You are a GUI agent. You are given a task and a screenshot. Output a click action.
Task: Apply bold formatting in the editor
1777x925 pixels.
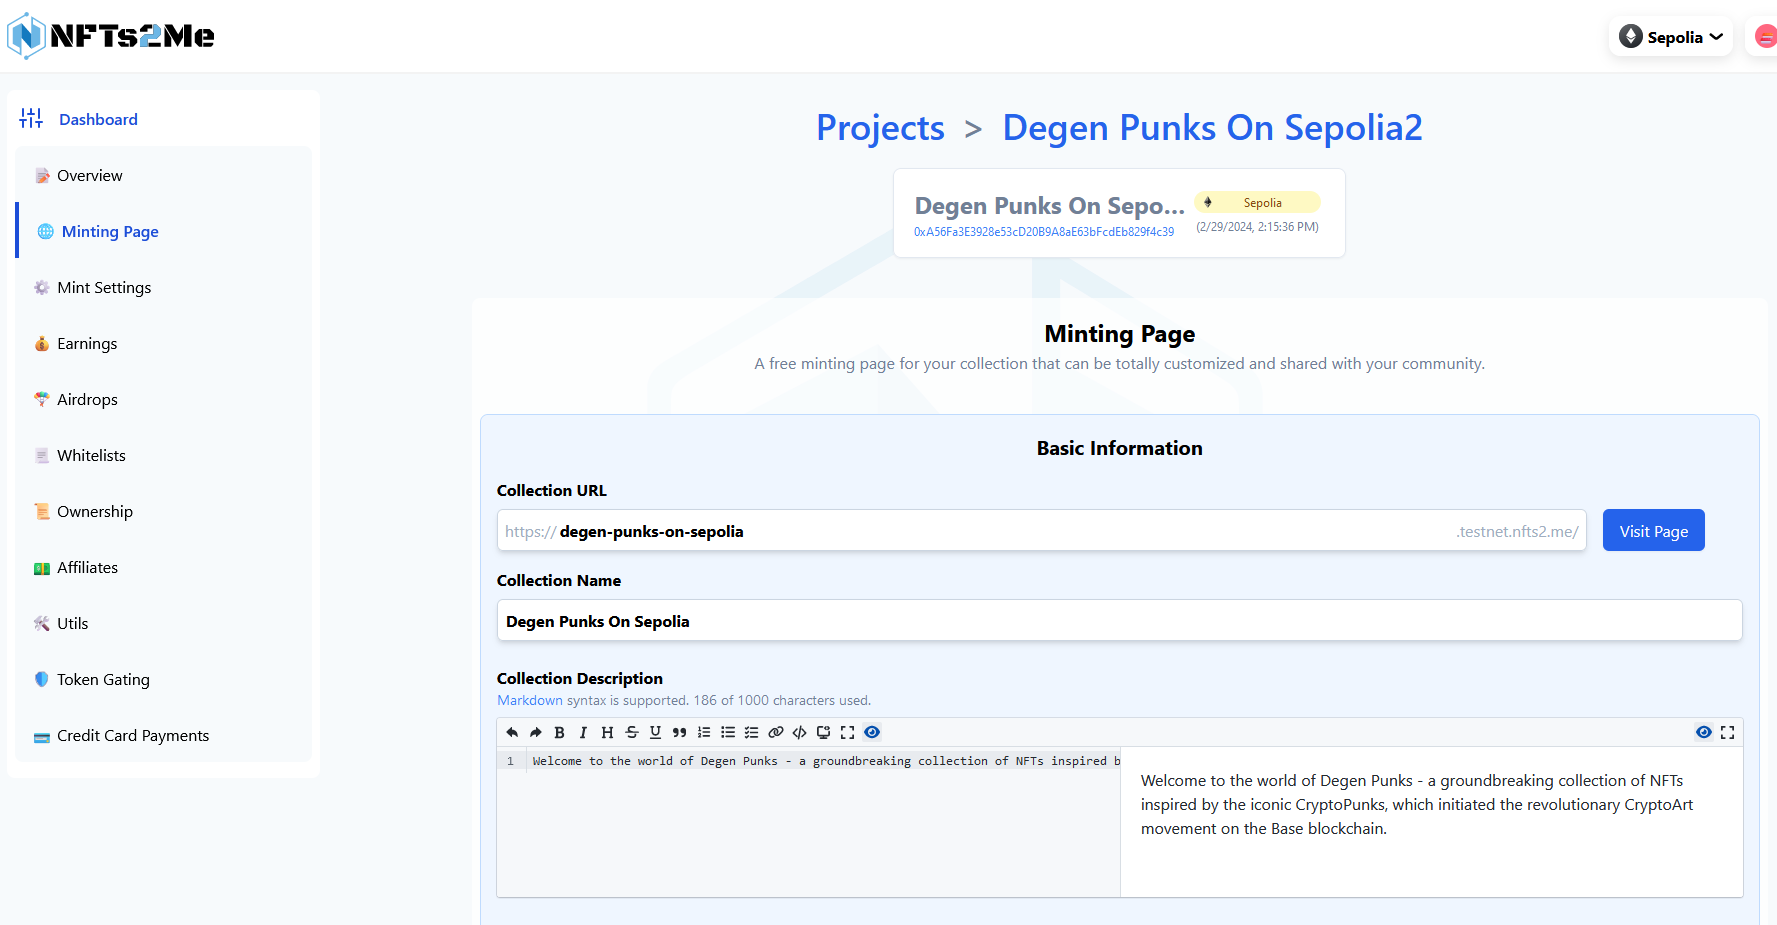pos(560,732)
